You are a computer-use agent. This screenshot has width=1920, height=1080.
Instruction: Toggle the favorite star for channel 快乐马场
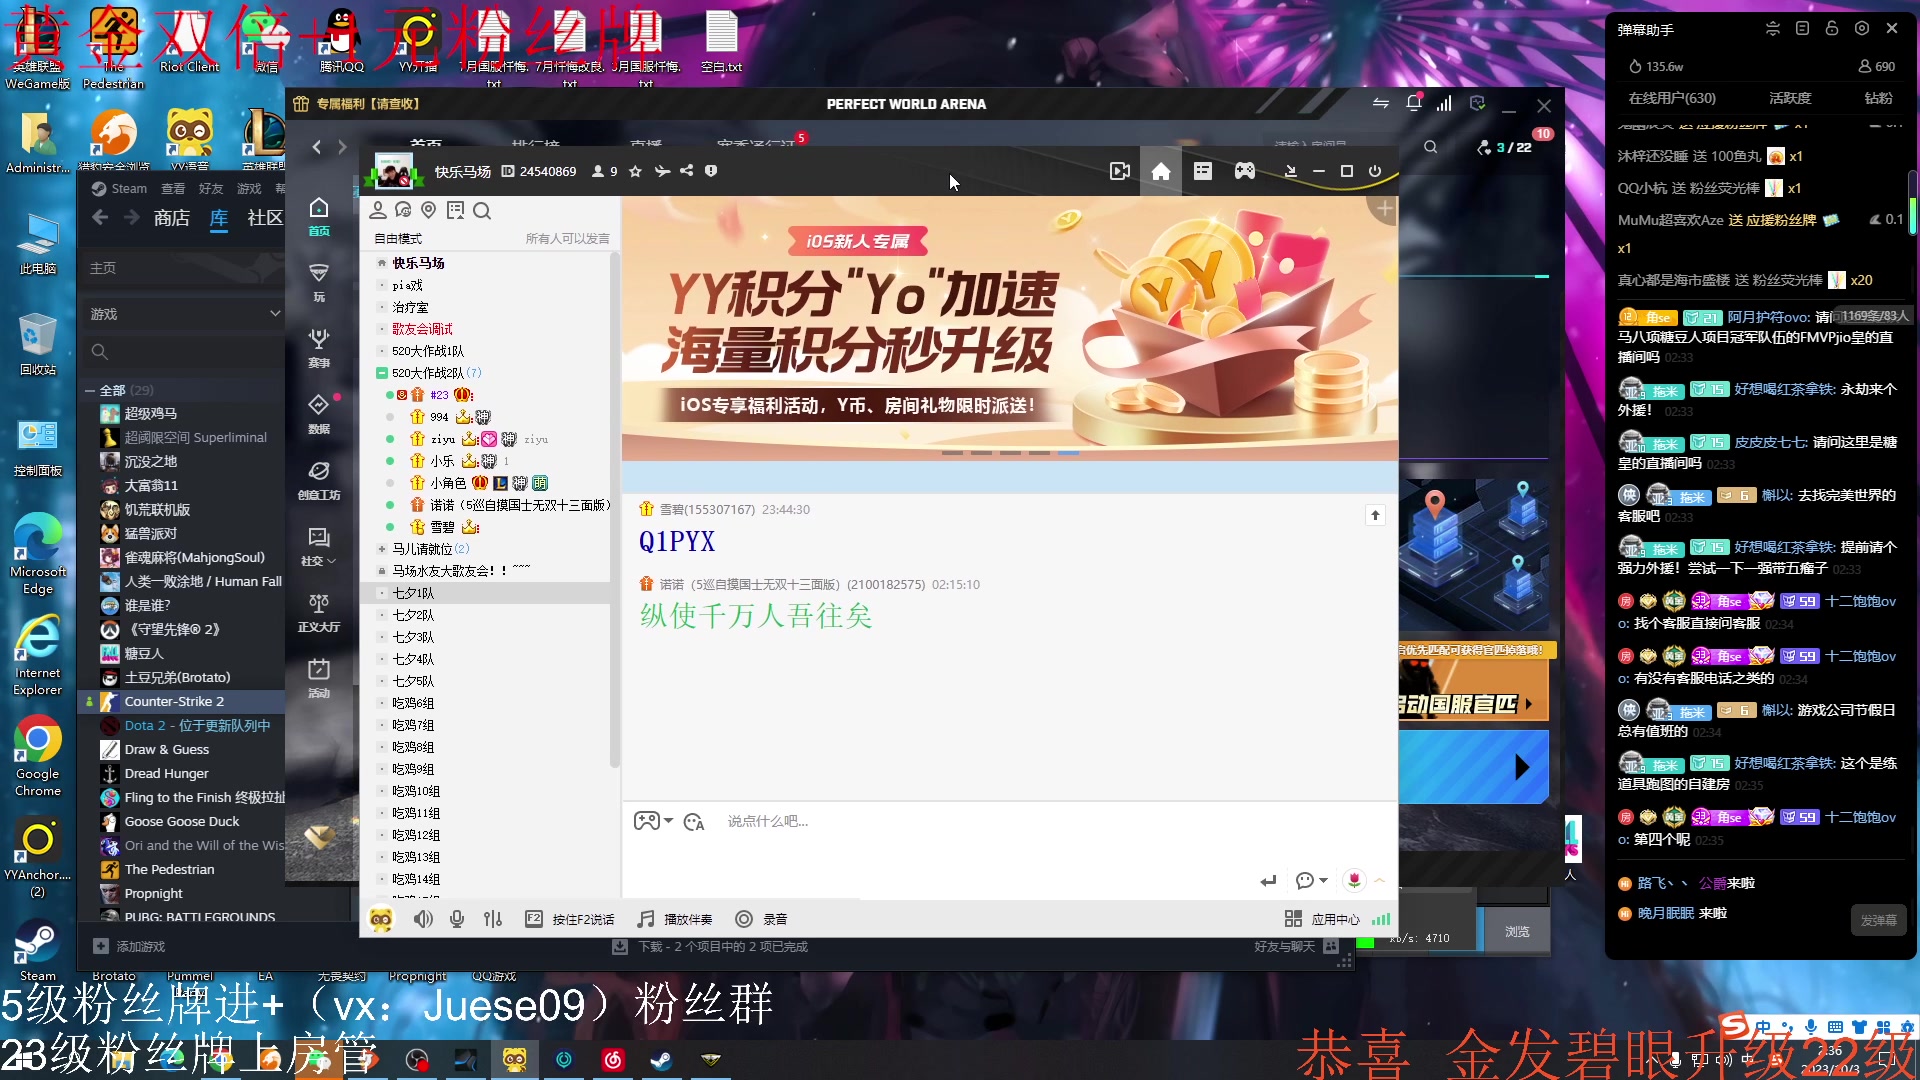tap(635, 171)
